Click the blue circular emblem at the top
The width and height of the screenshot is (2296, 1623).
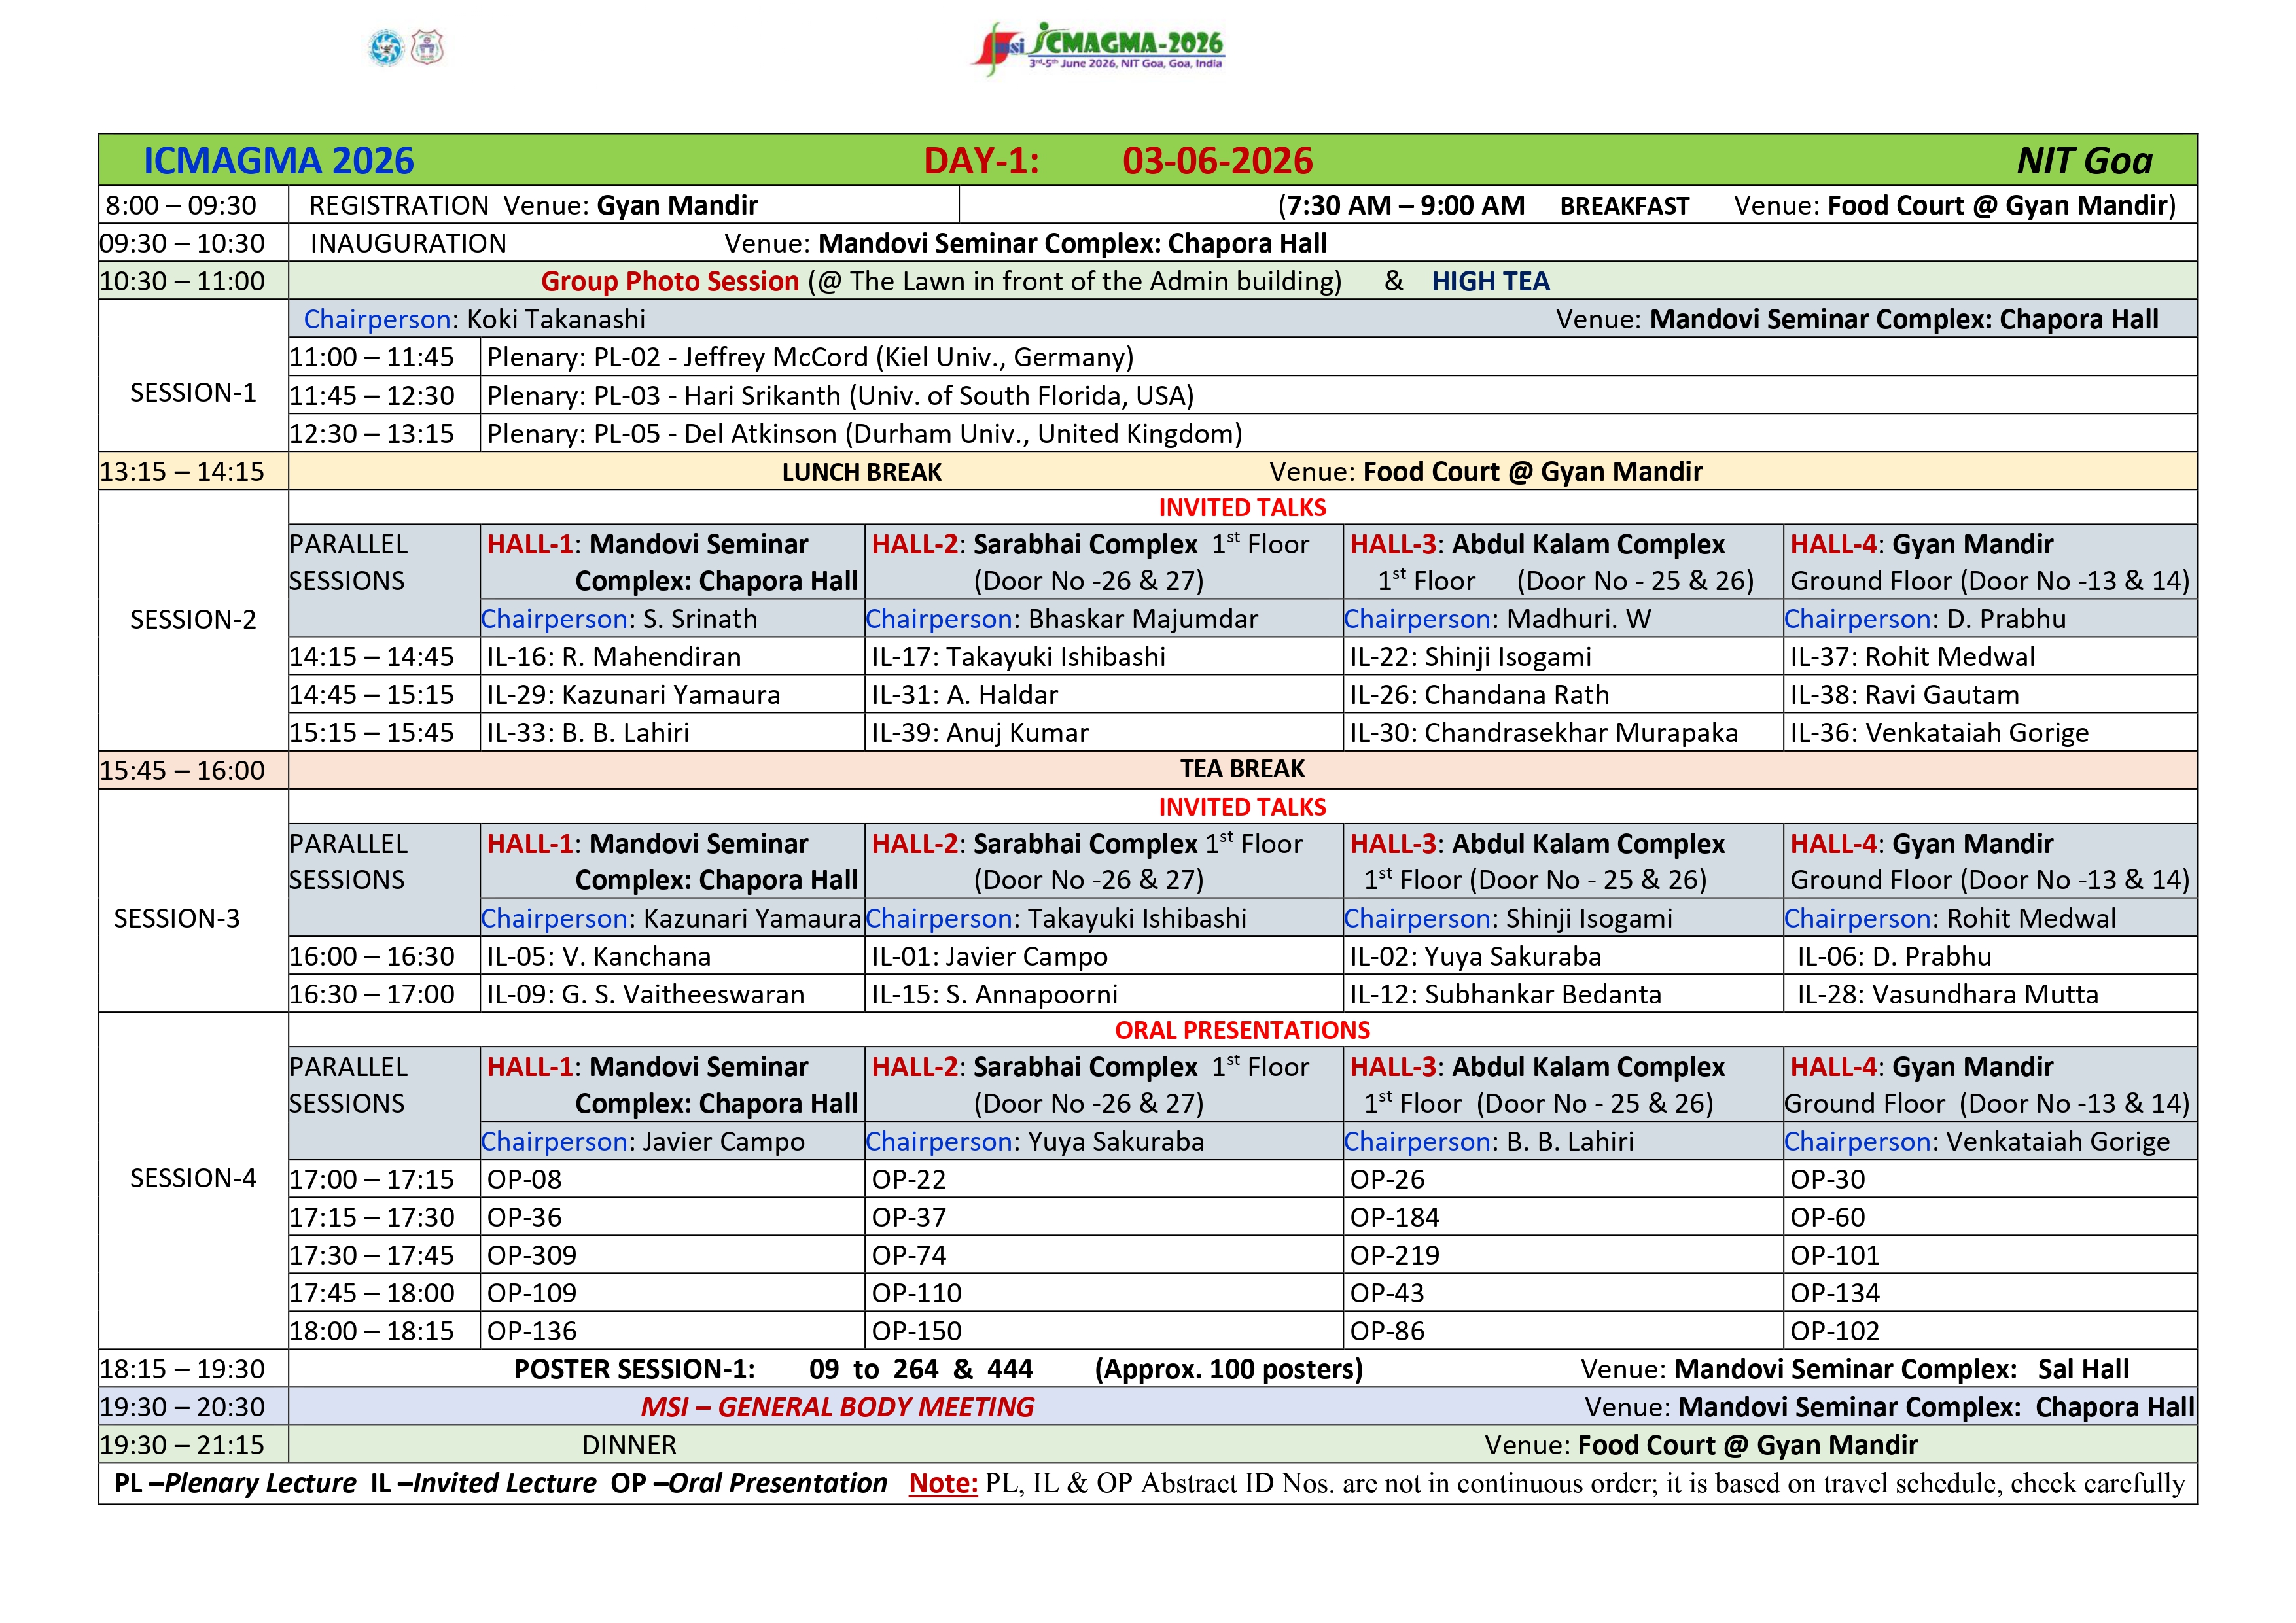click(x=386, y=47)
